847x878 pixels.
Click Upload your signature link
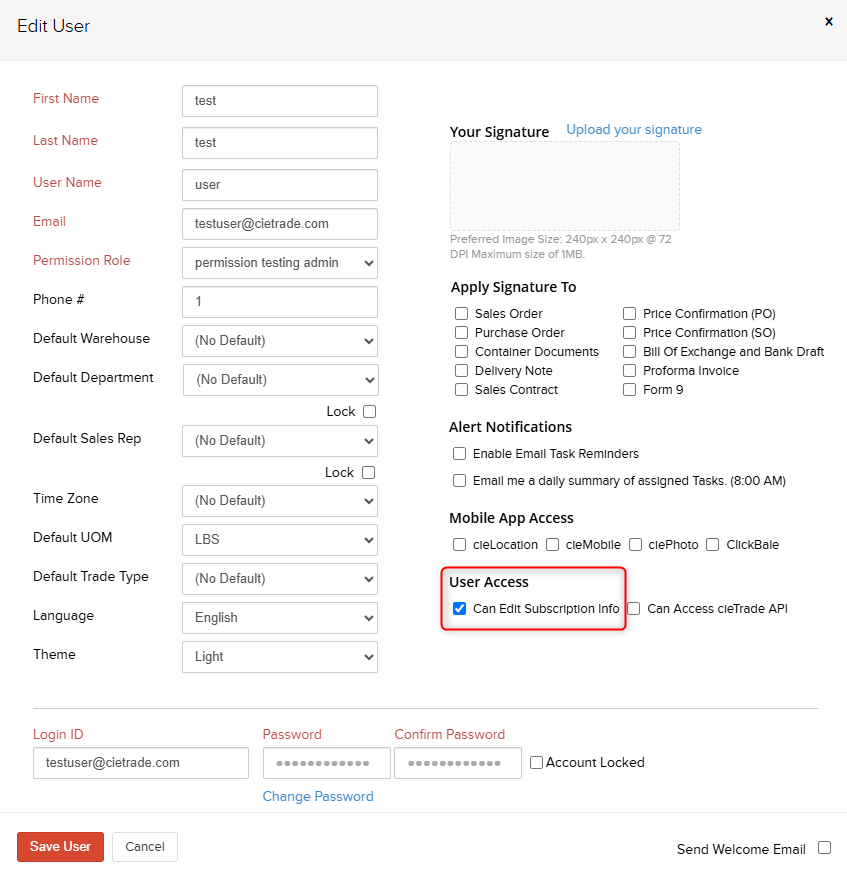[634, 129]
